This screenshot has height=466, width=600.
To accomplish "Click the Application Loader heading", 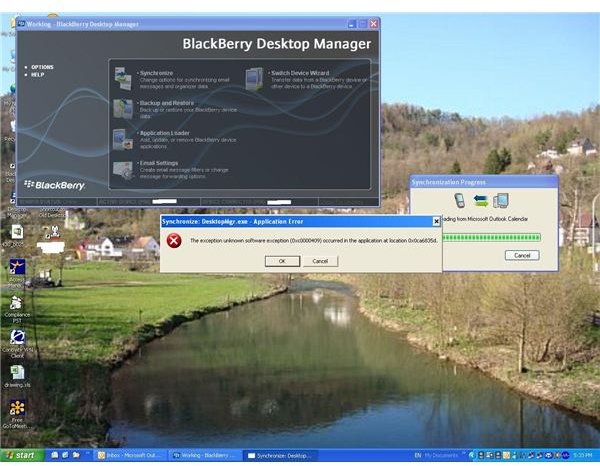I will [165, 133].
